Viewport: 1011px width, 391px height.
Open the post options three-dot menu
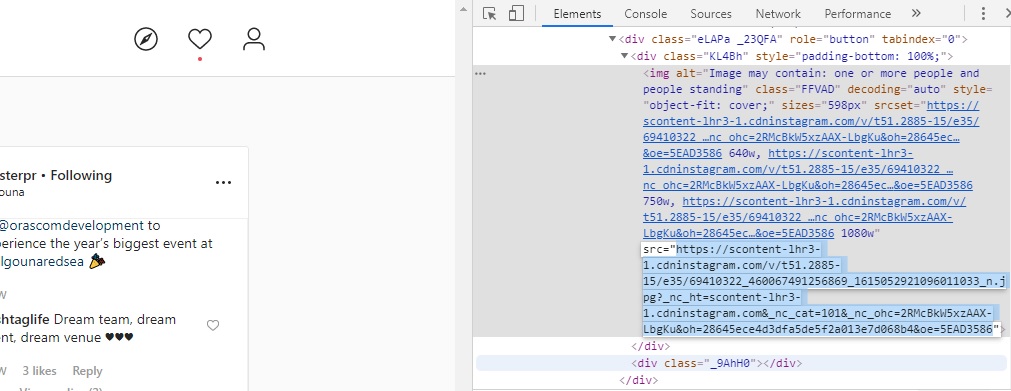pyautogui.click(x=223, y=183)
